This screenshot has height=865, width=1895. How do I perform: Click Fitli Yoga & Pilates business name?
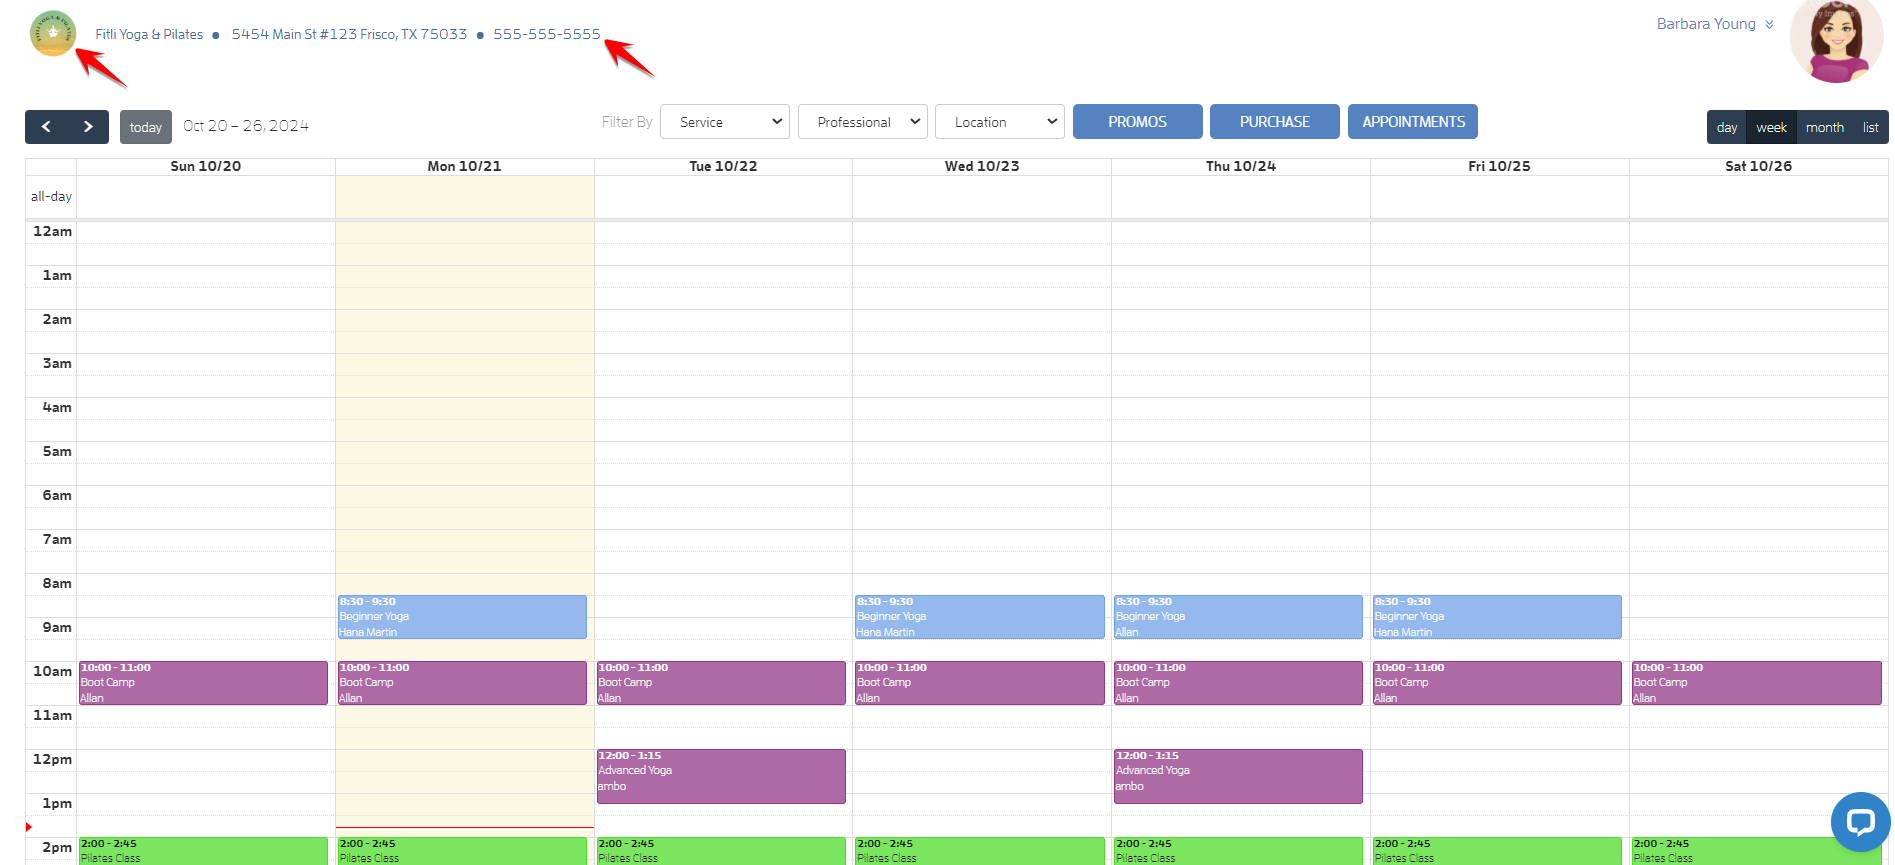[x=149, y=34]
